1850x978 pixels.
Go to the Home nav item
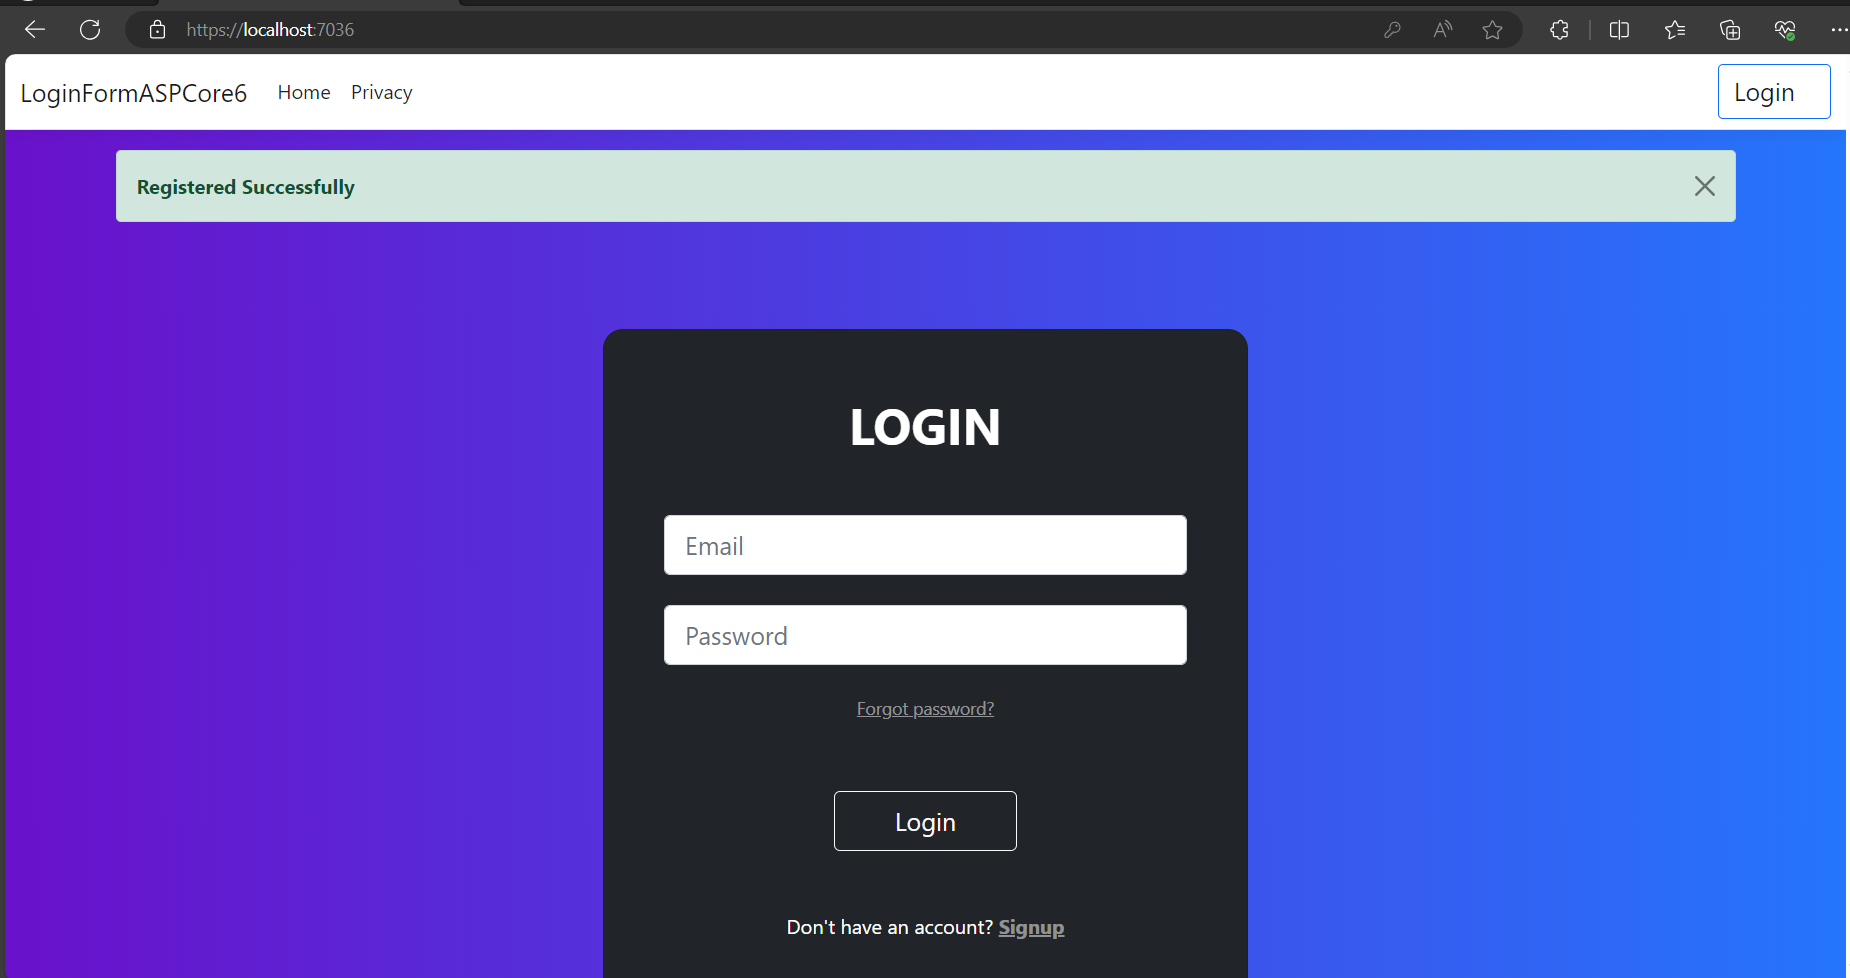(x=304, y=92)
